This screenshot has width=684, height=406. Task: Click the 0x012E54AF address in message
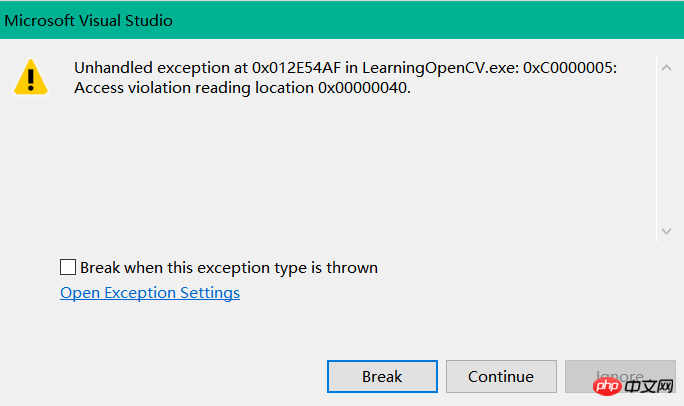tap(296, 68)
